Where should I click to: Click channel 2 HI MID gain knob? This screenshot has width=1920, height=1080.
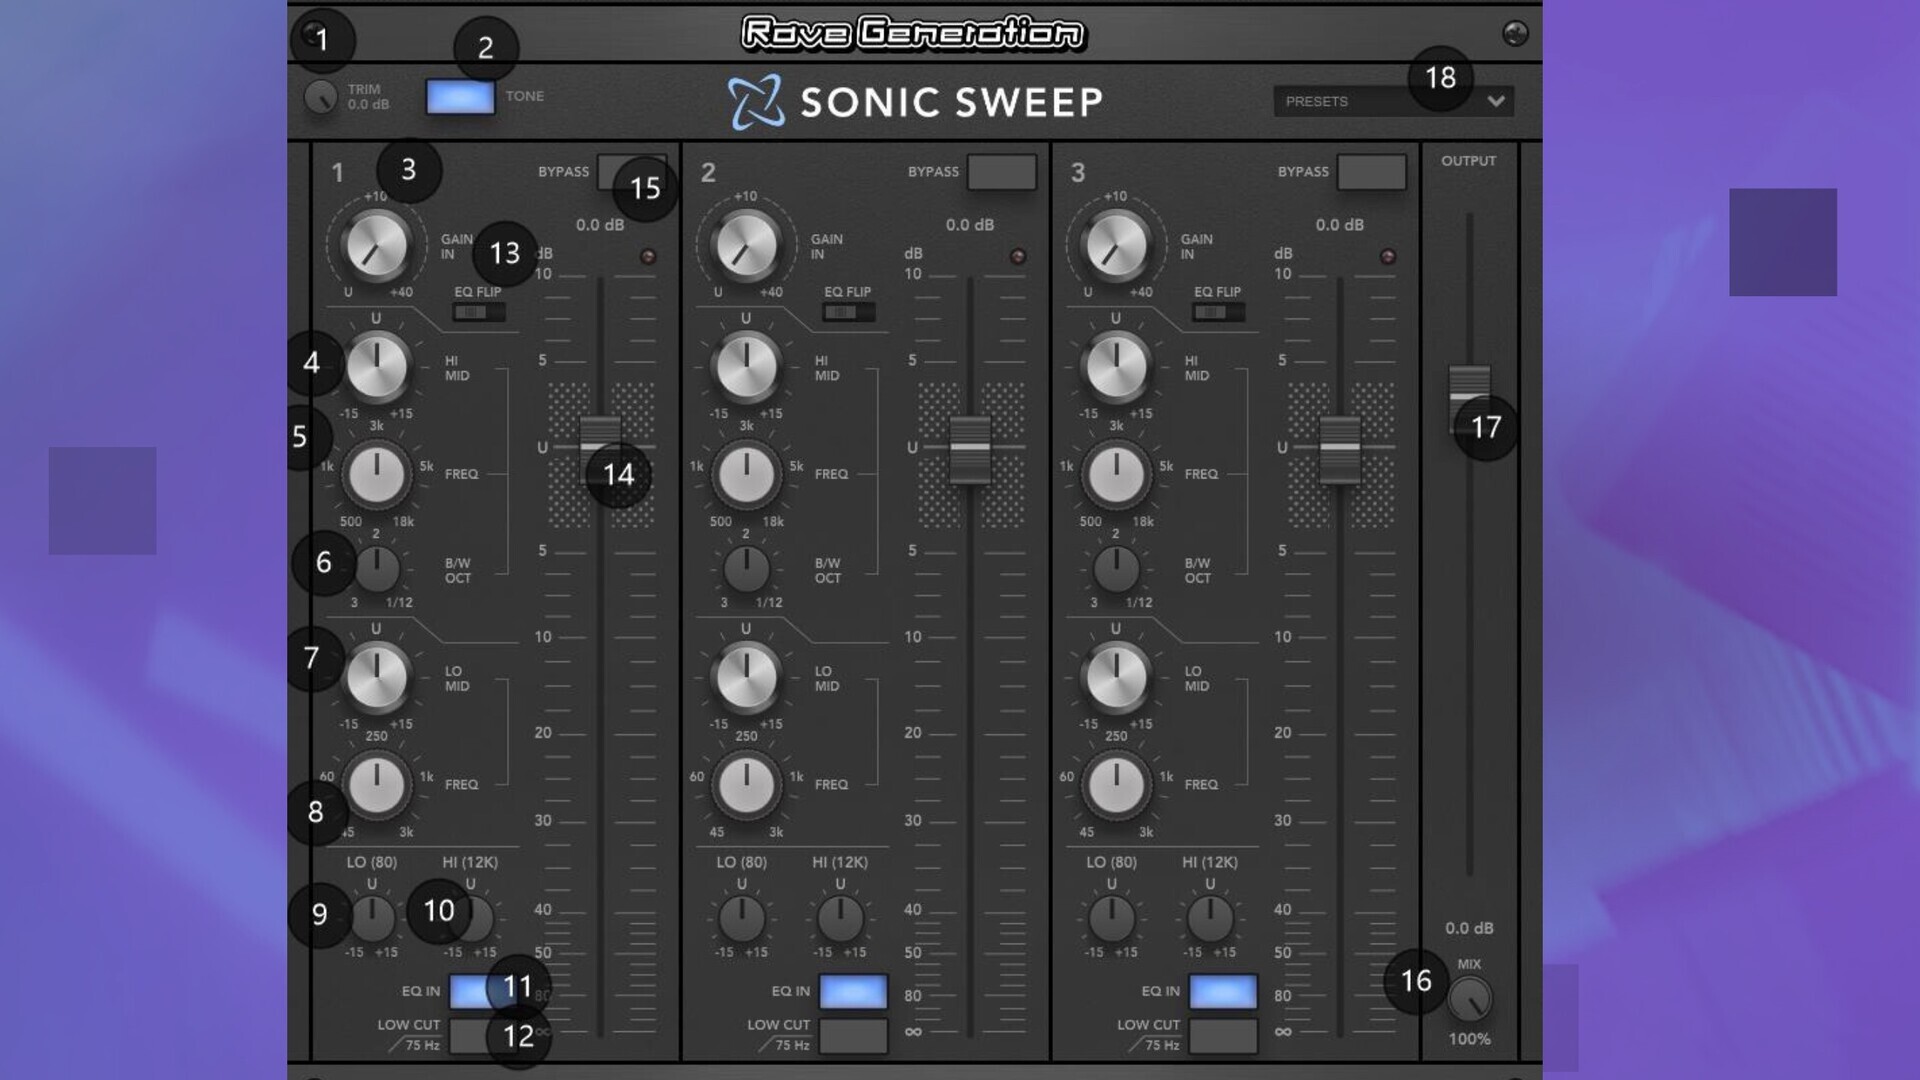746,366
